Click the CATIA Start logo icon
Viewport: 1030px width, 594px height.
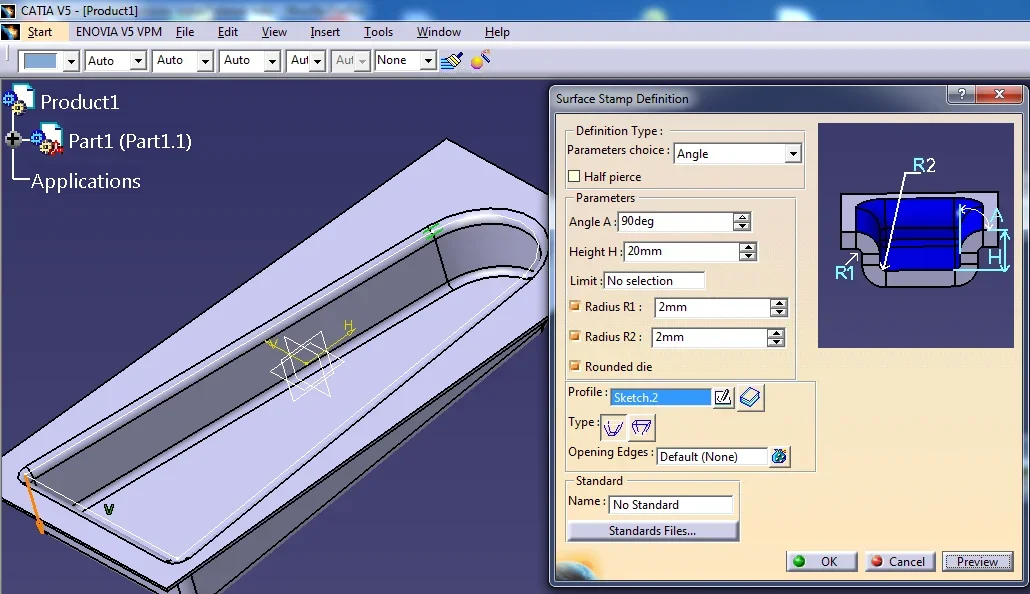pyautogui.click(x=11, y=32)
